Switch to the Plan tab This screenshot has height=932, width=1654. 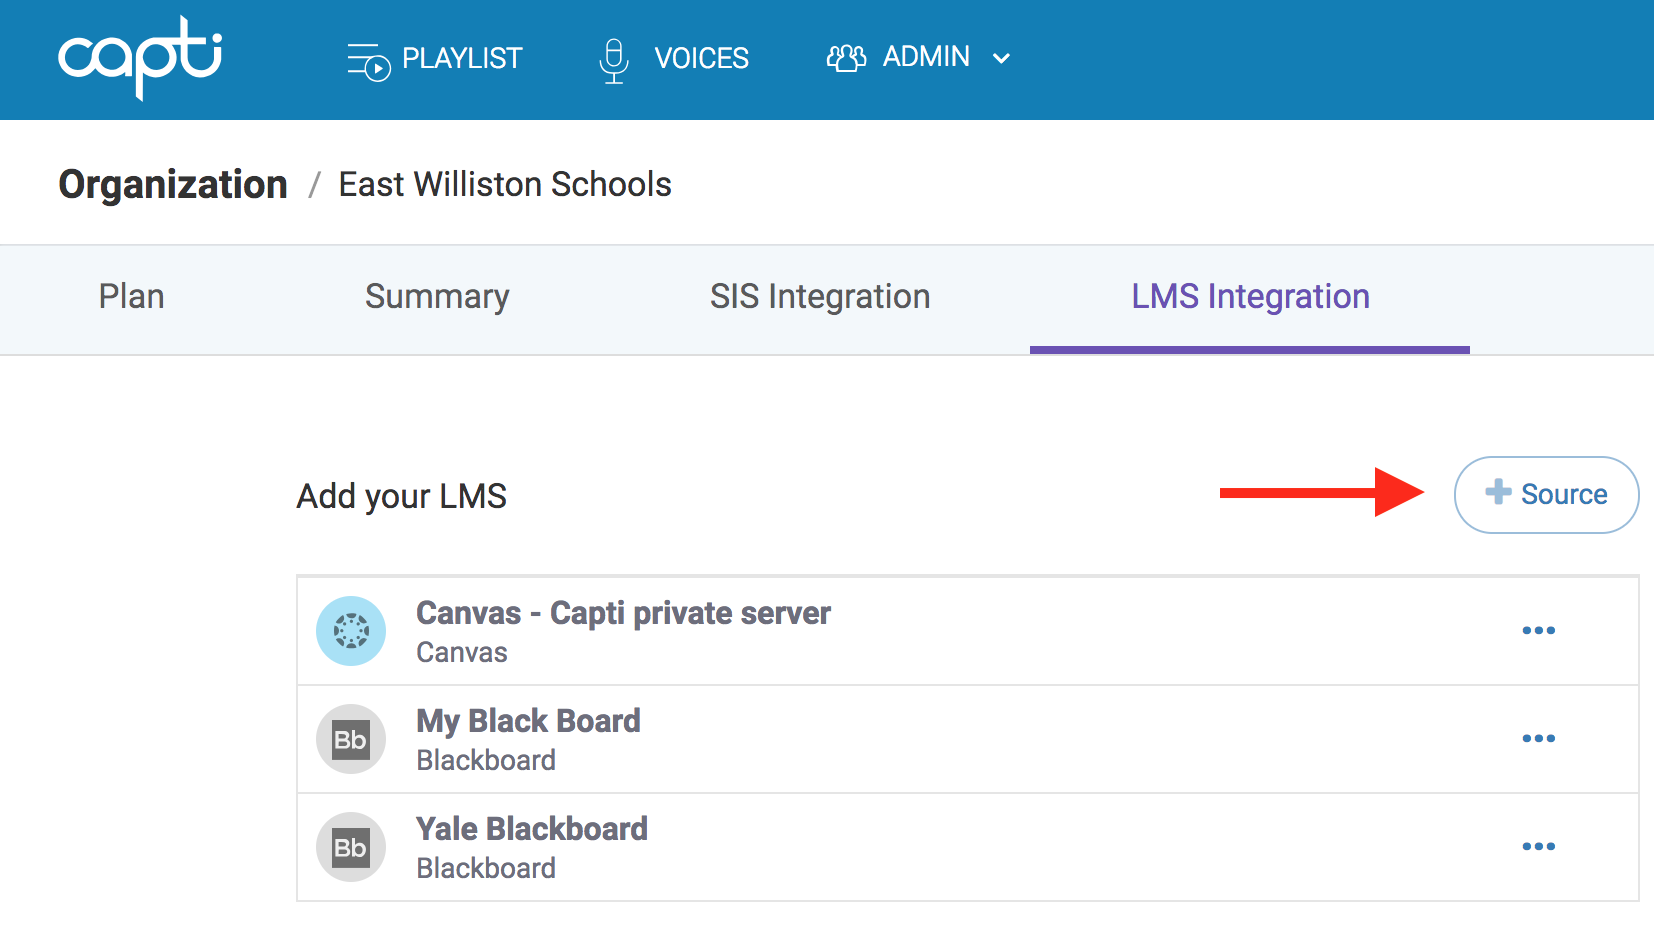tap(131, 297)
